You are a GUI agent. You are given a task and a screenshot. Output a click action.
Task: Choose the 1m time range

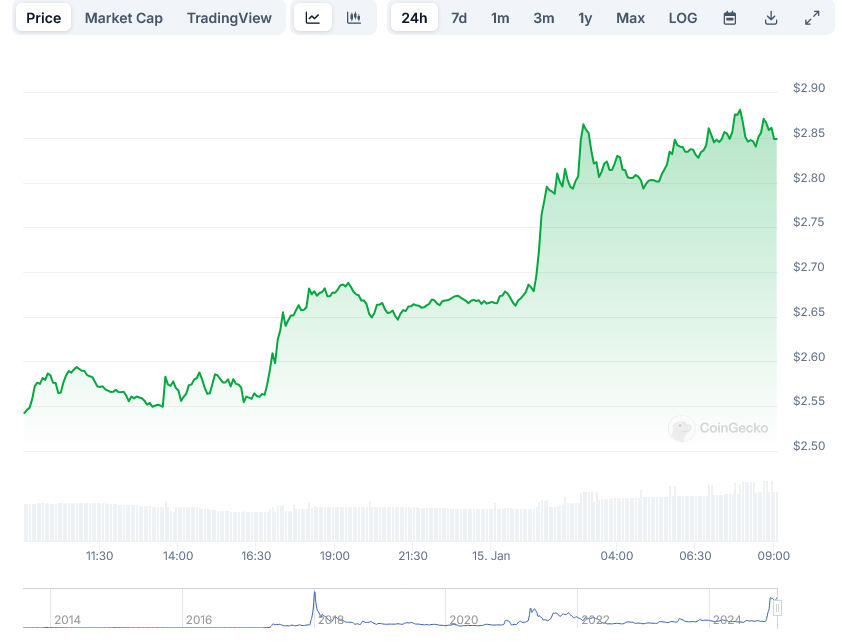500,18
